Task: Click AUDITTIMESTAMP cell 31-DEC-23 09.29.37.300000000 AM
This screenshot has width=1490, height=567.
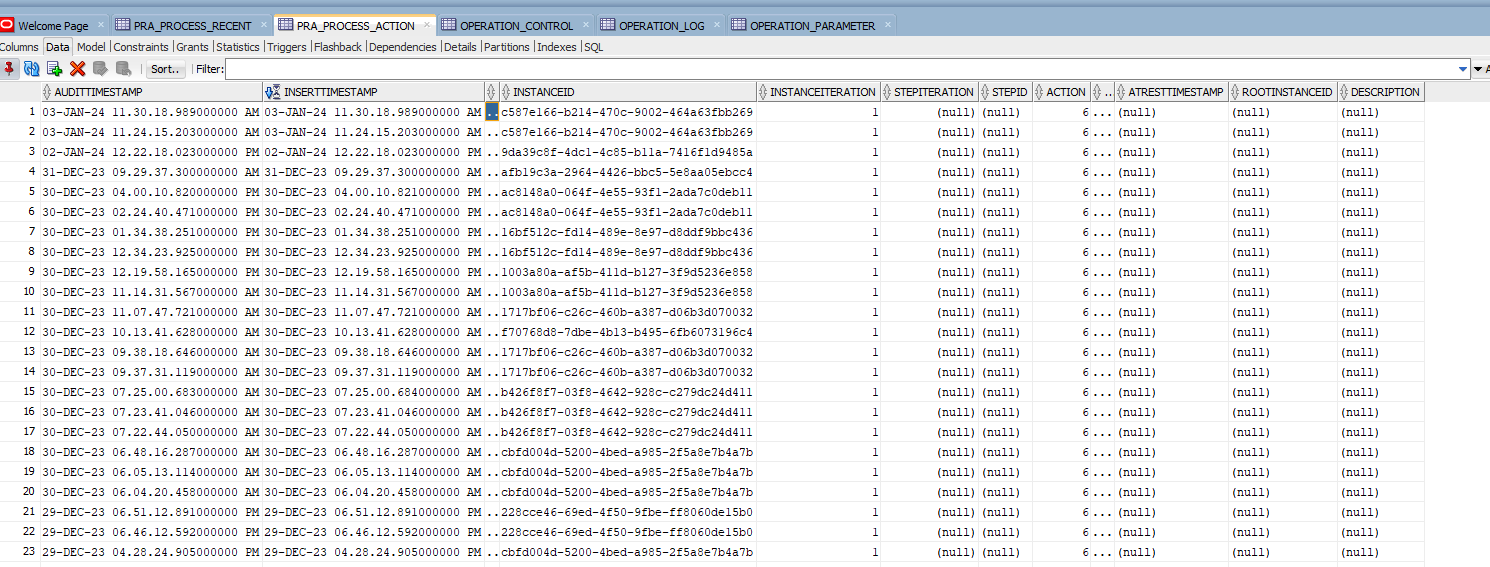Action: pos(151,172)
